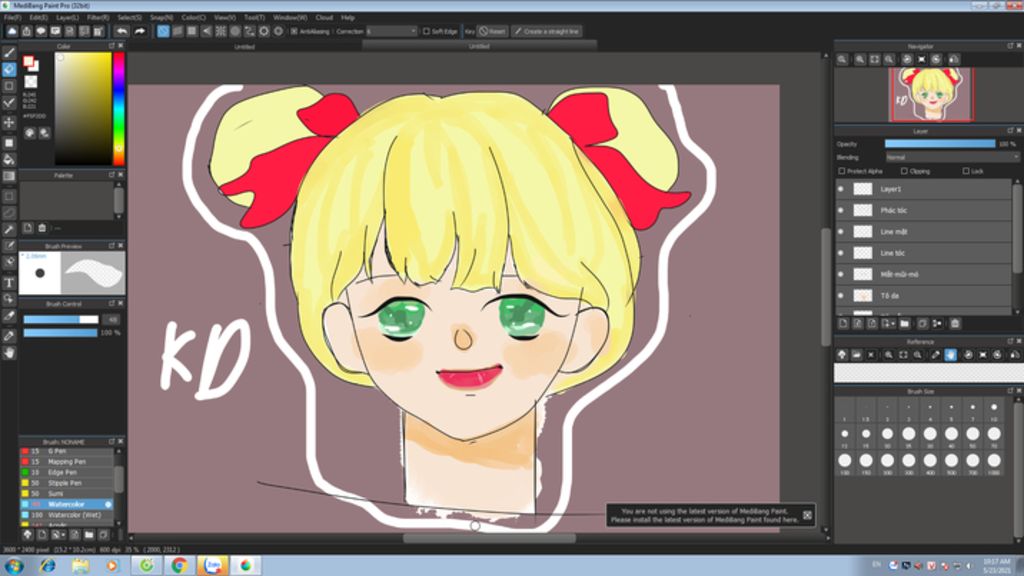
Task: Hide the Phác tóc layer
Action: (841, 210)
